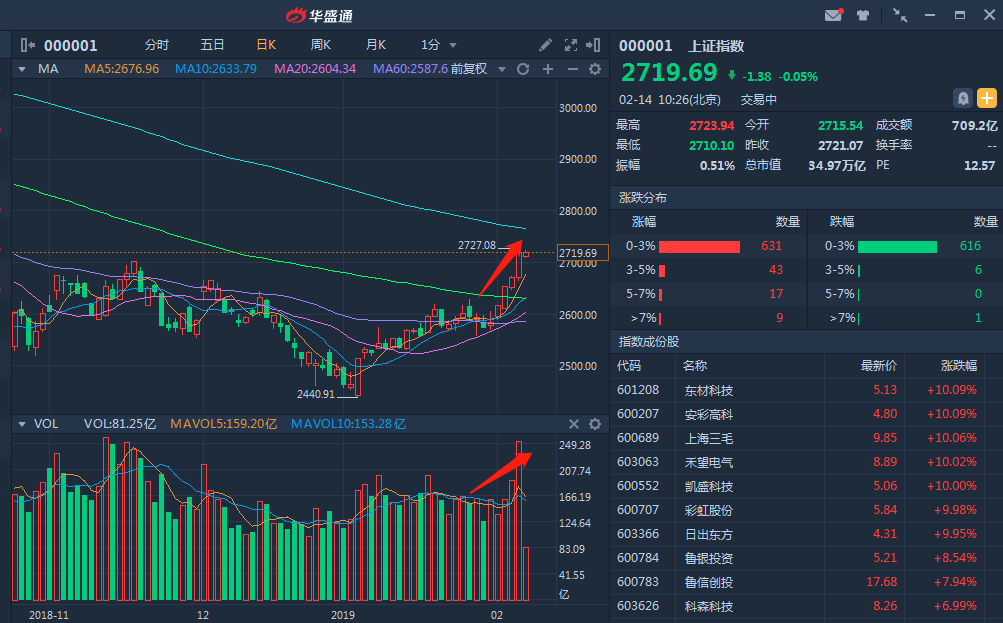Sort by 代码 column header
The width and height of the screenshot is (1003, 623).
click(x=628, y=365)
